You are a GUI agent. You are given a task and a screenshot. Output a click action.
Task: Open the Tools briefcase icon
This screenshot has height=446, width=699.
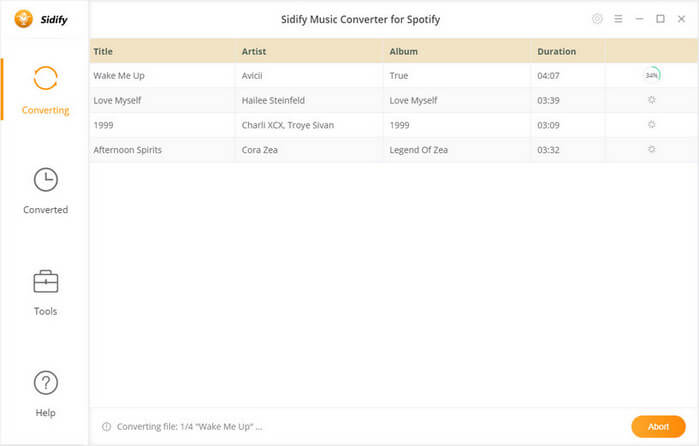[45, 281]
